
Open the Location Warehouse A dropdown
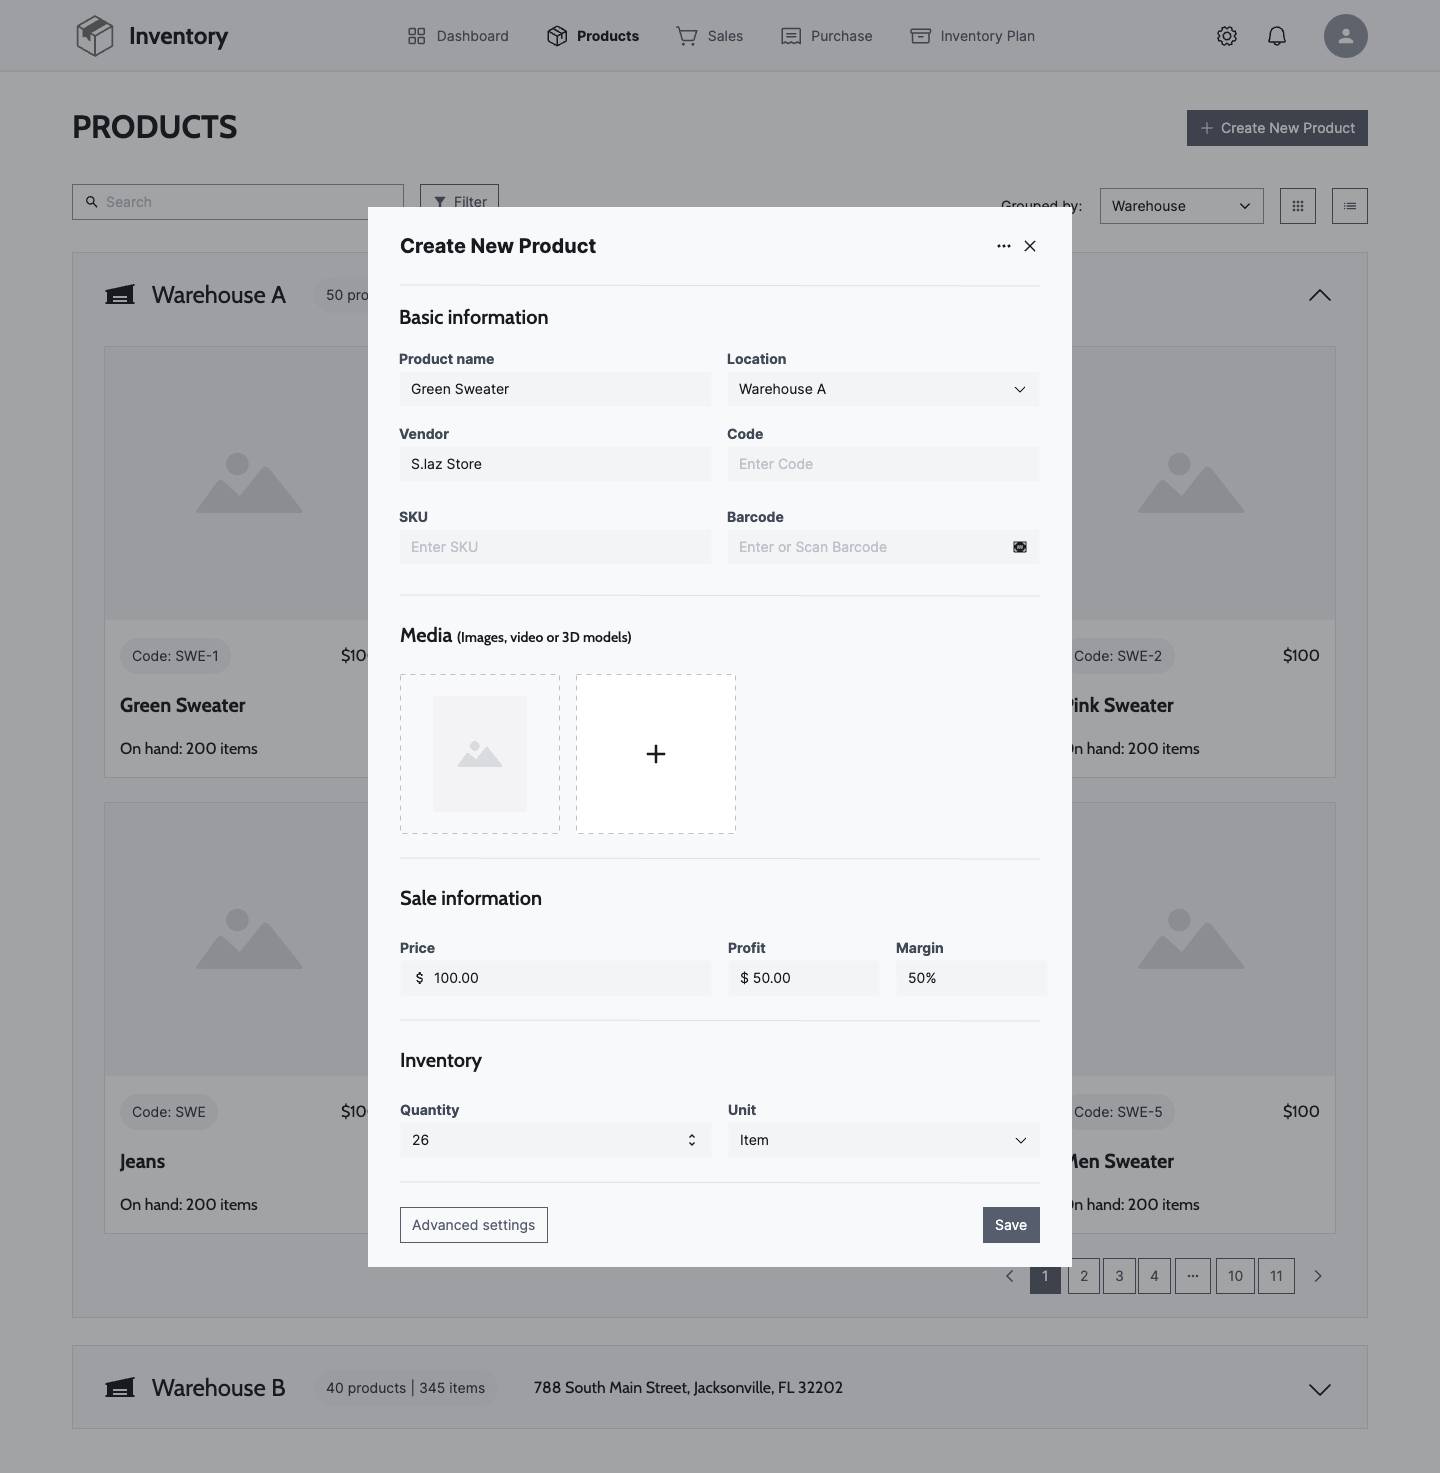[x=883, y=389]
